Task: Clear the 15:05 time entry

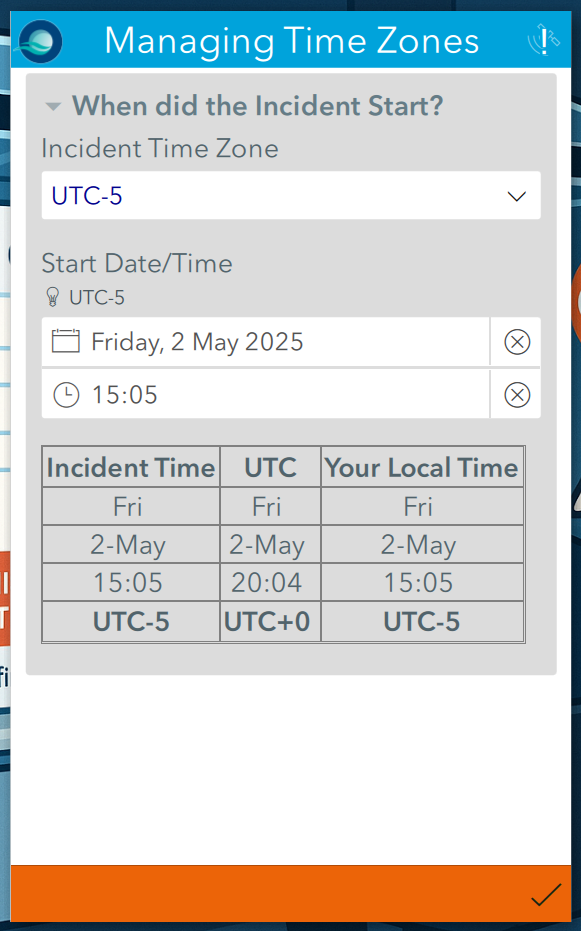Action: click(516, 394)
